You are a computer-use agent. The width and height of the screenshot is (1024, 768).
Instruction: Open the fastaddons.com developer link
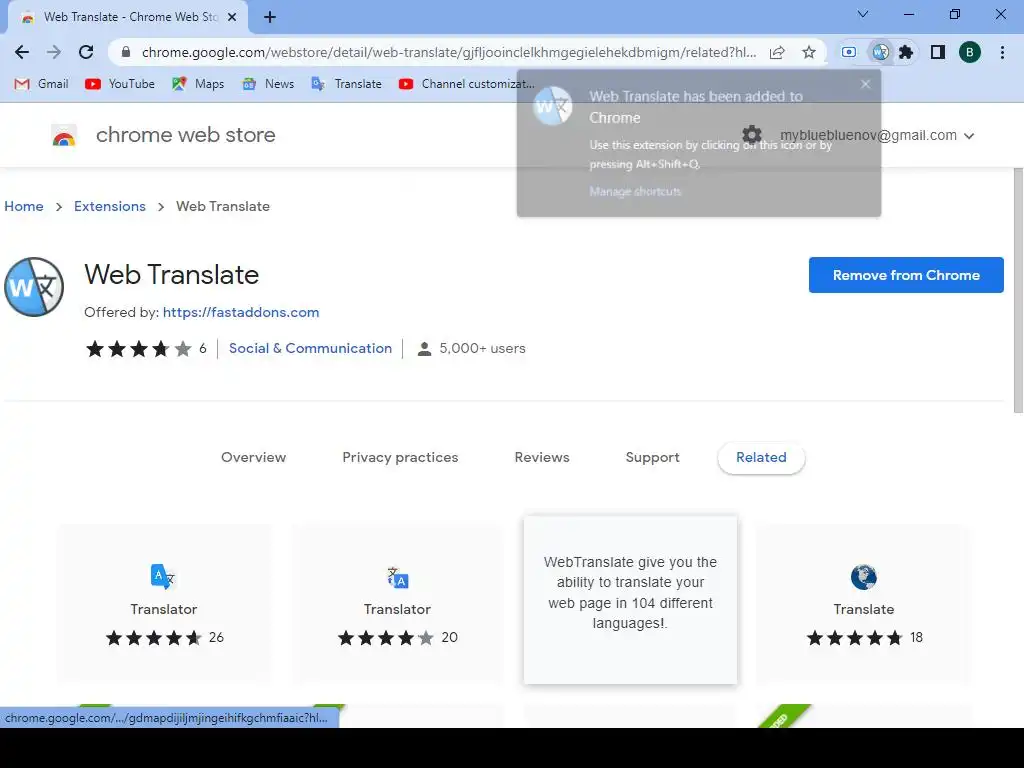[241, 312]
